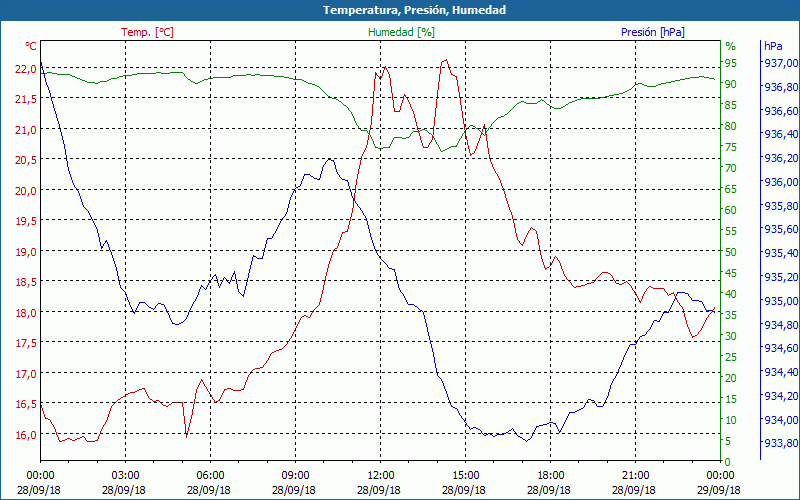Click temperature axis value 18,0
800x500 pixels.
pos(28,313)
